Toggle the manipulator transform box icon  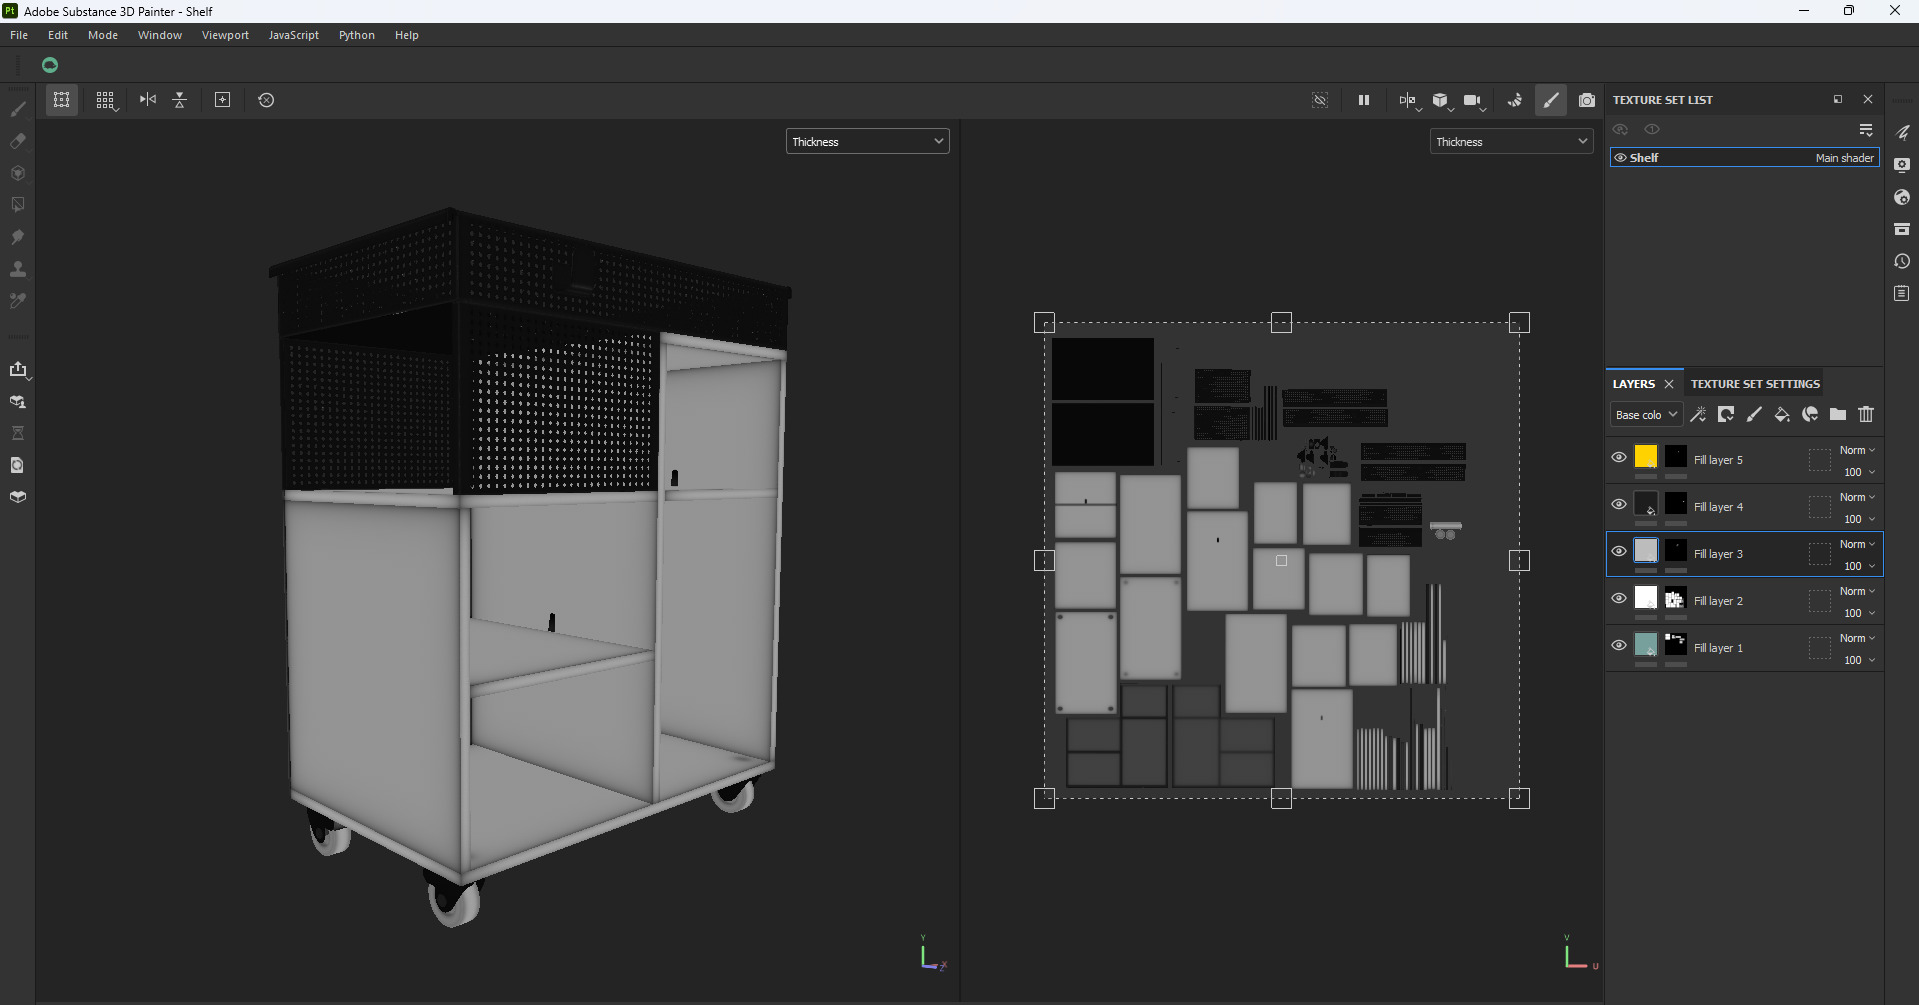point(62,100)
